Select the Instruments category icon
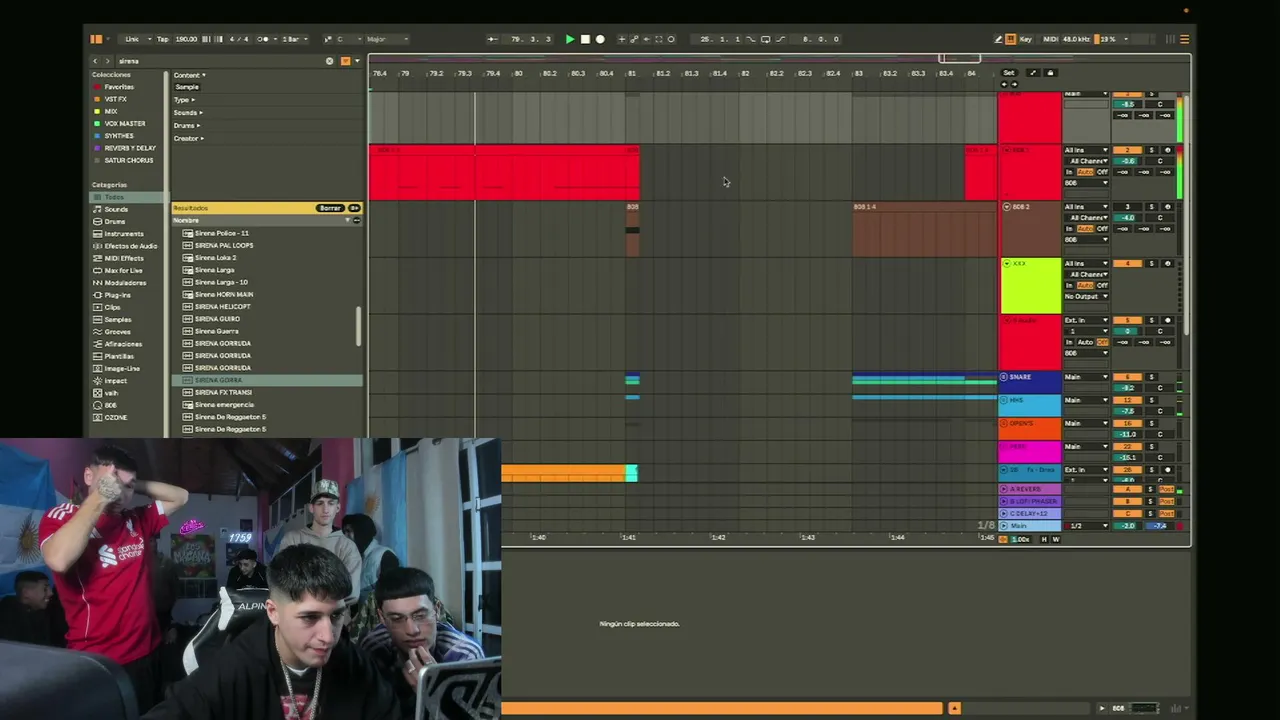1280x720 pixels. (x=97, y=233)
